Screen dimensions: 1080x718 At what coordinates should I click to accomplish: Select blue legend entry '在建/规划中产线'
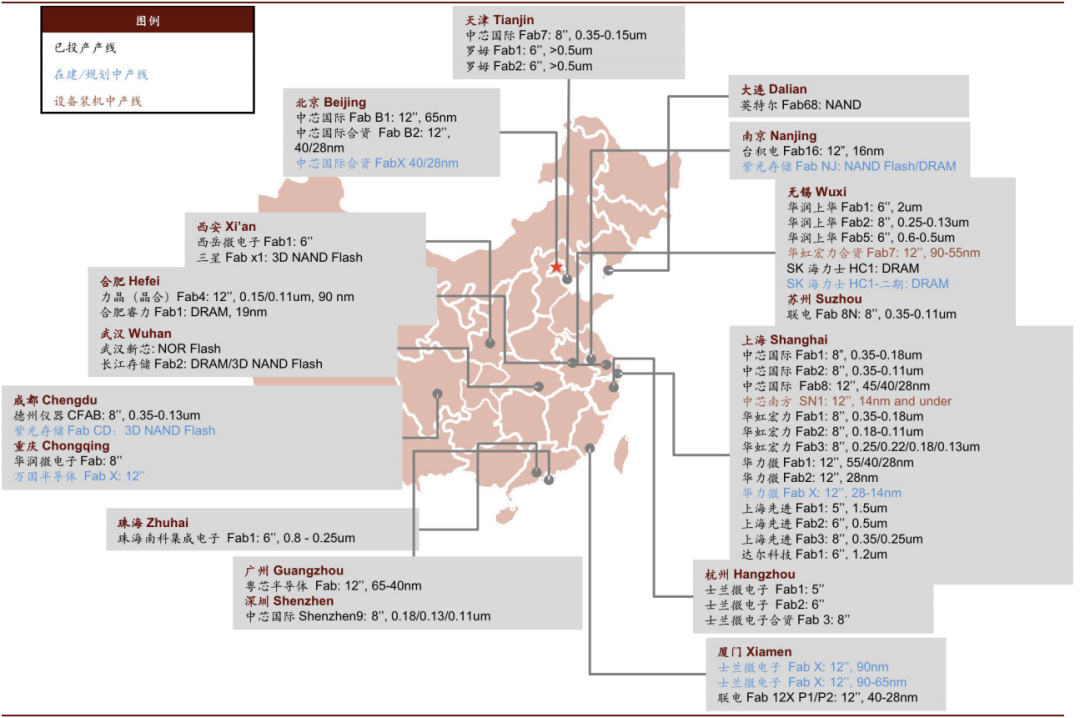101,74
